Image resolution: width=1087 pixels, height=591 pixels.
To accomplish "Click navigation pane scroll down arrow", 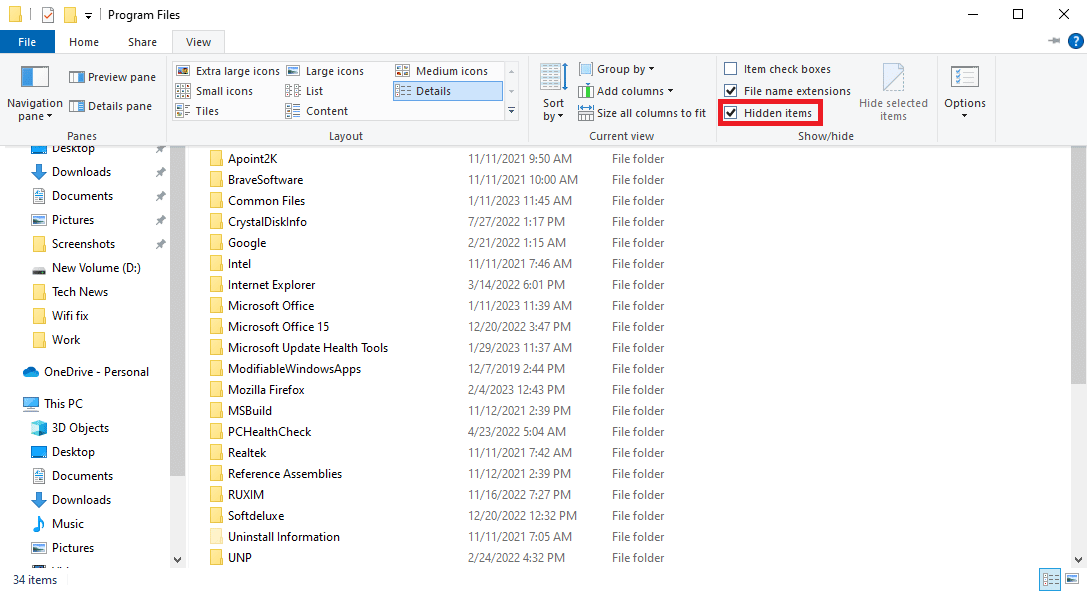I will click(177, 560).
